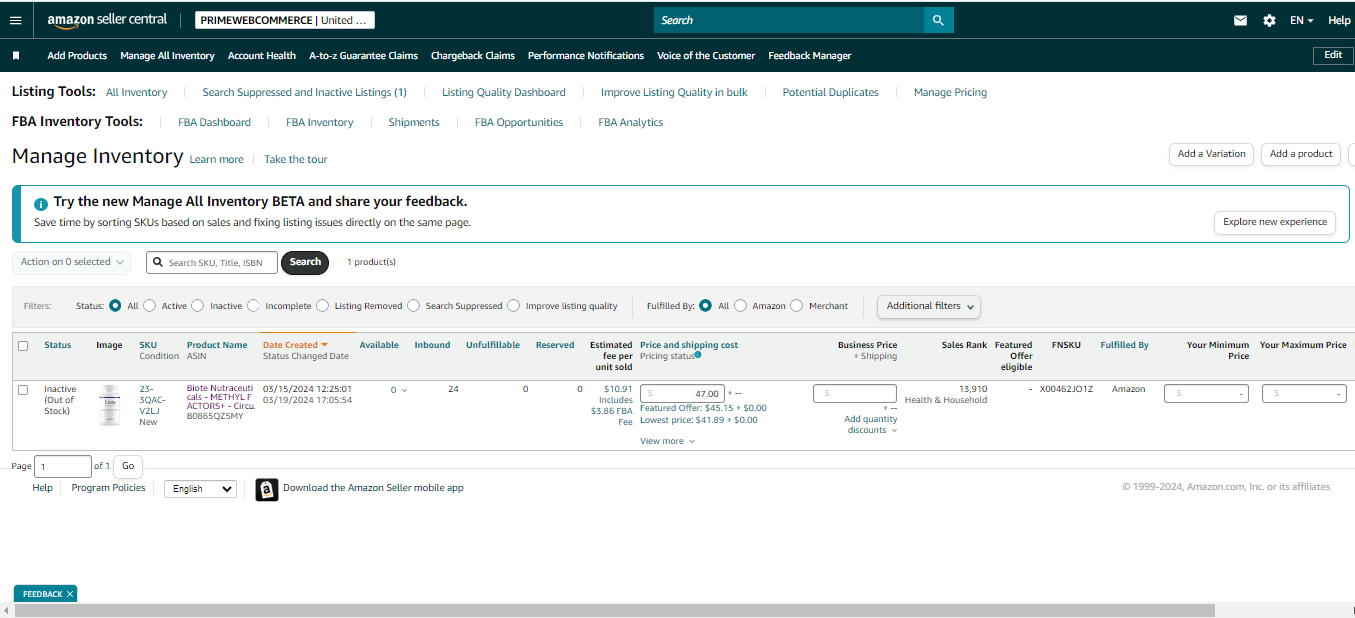Select the Active status filter
The width and height of the screenshot is (1355, 618).
(x=152, y=306)
